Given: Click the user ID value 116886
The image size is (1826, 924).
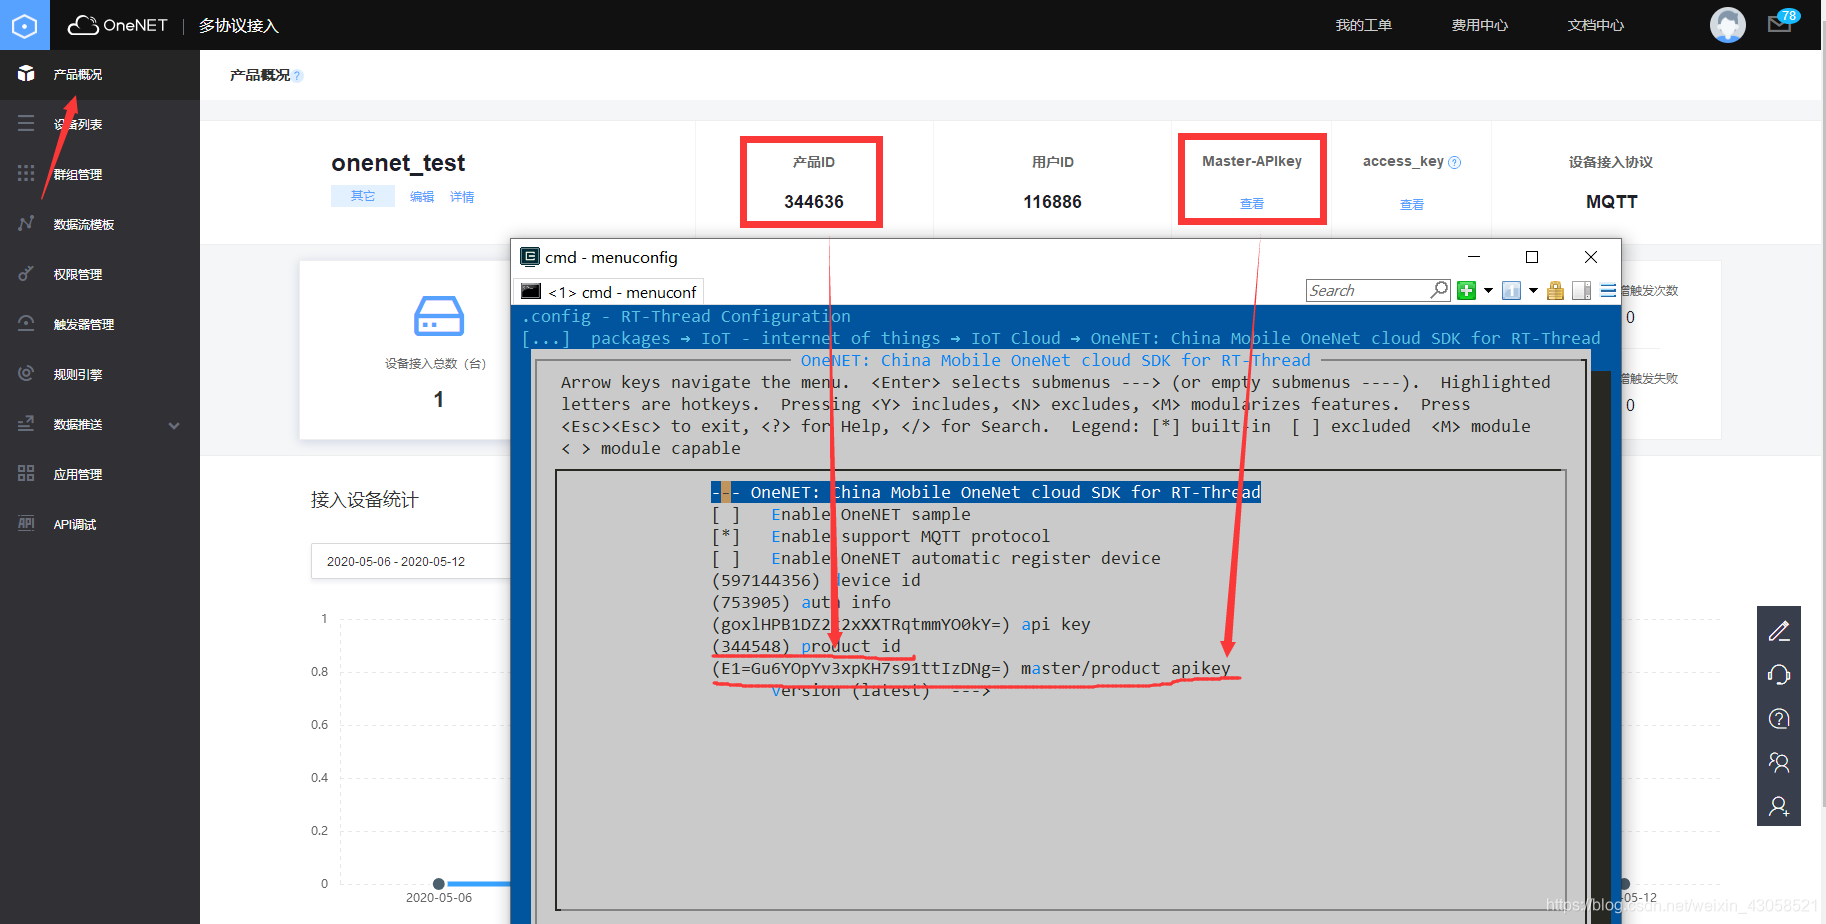Looking at the screenshot, I should [x=1052, y=202].
